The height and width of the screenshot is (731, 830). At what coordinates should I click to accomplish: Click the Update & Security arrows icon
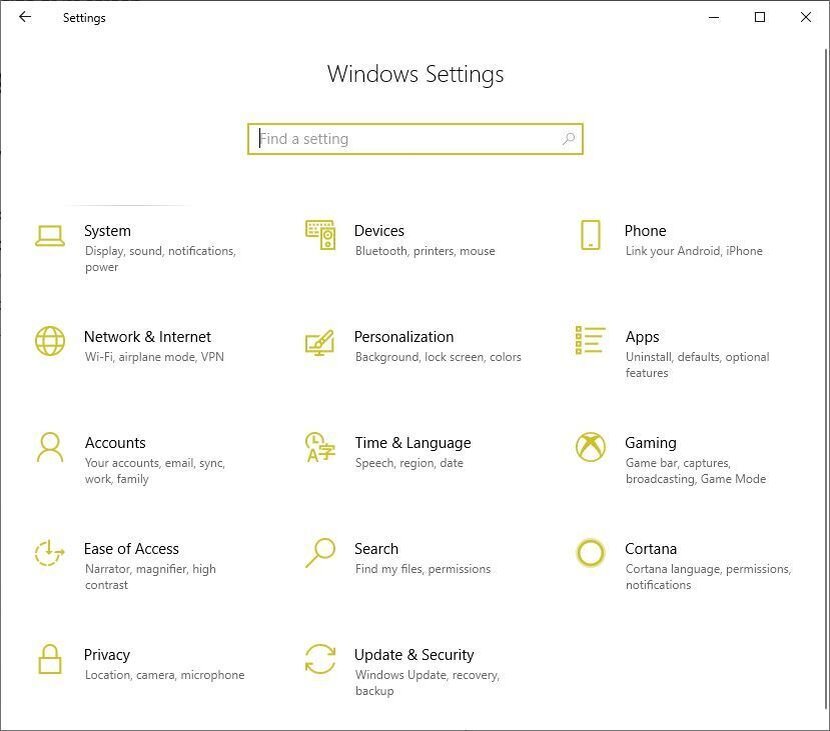click(320, 659)
